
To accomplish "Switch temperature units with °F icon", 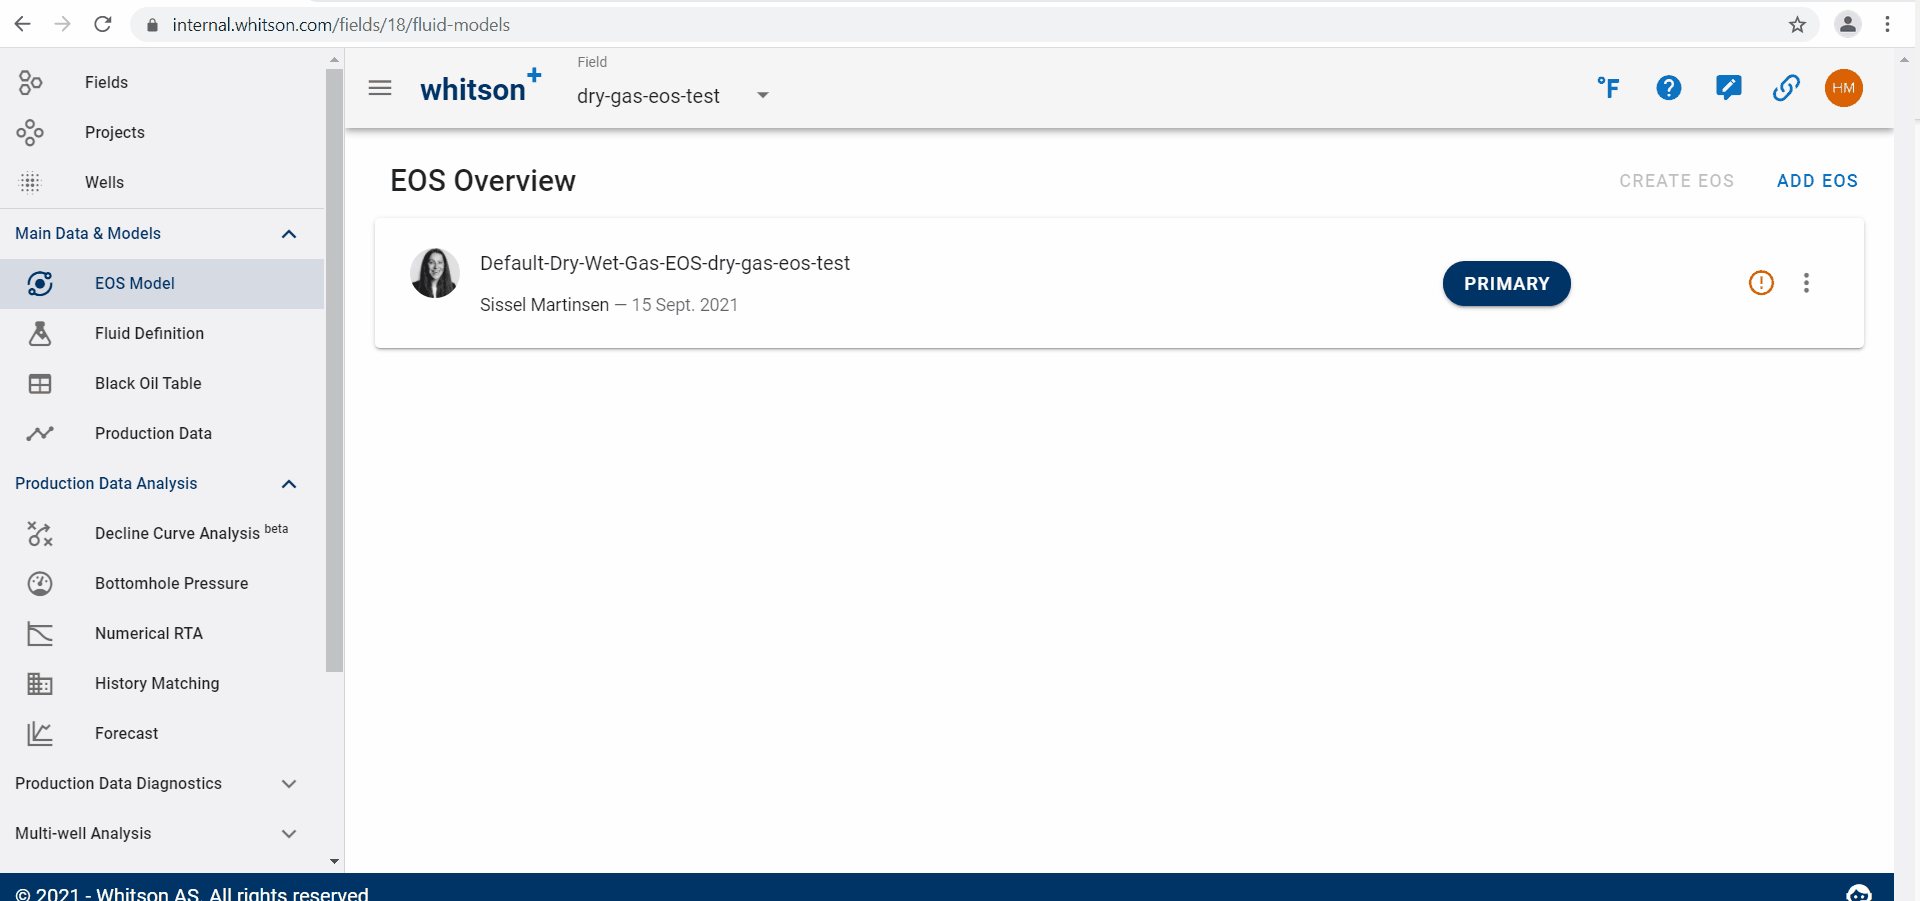I will [1608, 88].
